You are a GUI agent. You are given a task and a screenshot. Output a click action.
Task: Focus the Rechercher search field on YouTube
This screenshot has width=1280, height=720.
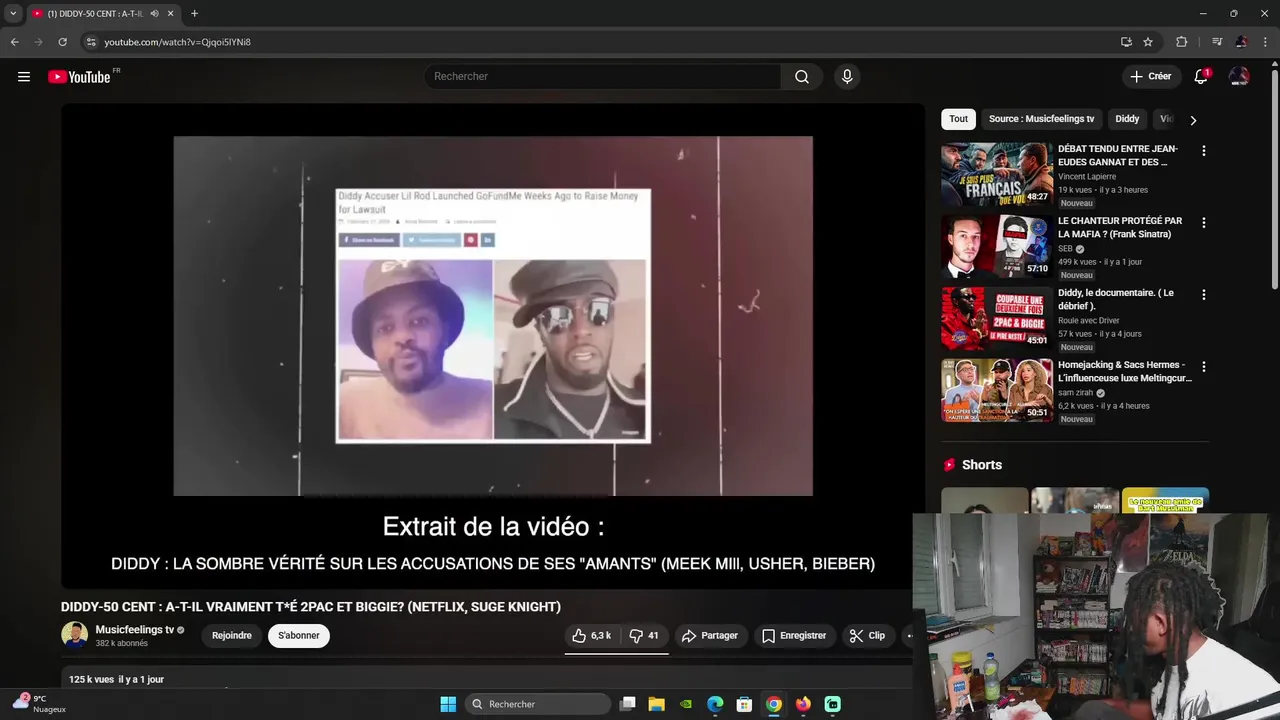click(603, 77)
